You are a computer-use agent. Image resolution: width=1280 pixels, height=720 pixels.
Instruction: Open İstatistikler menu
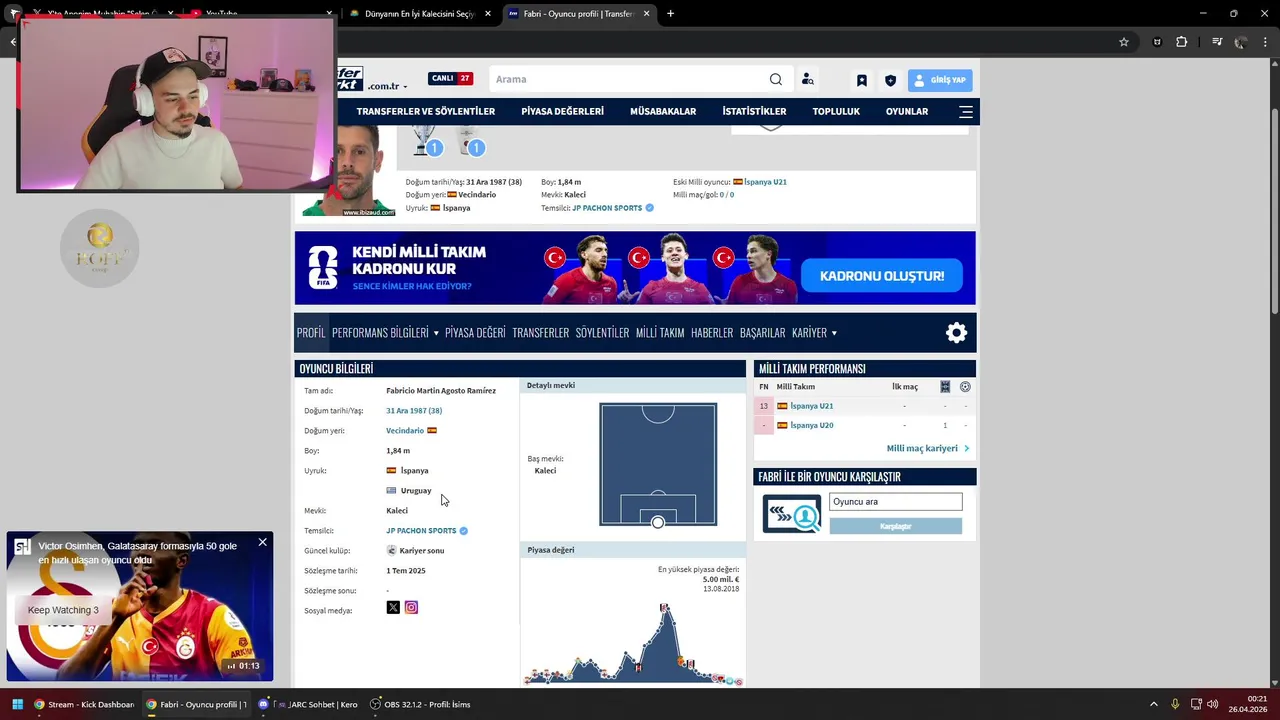point(754,111)
